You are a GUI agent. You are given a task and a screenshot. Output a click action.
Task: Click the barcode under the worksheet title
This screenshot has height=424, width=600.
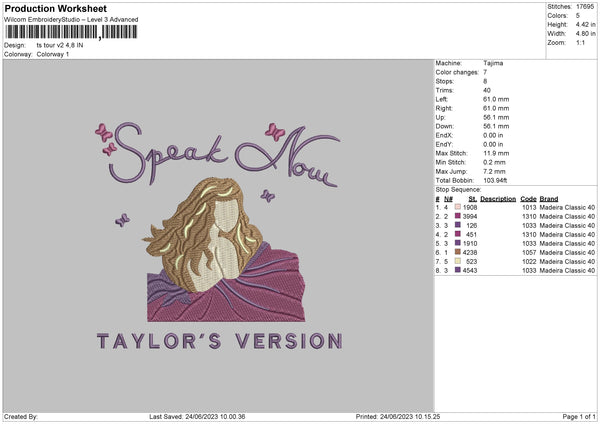tap(71, 32)
